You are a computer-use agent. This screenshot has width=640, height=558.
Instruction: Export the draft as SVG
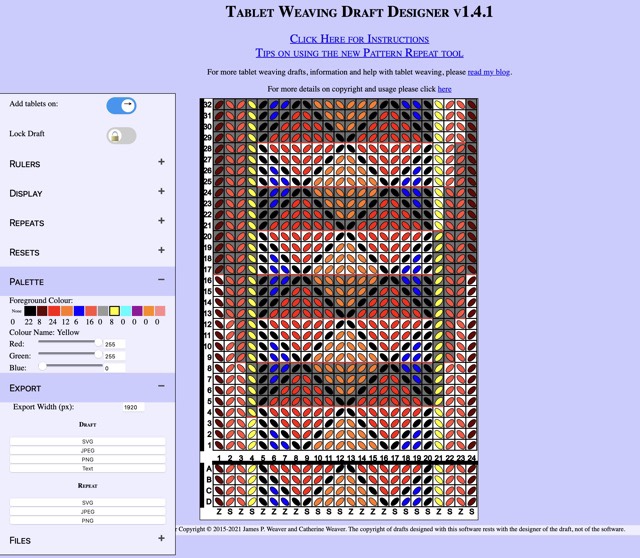[x=88, y=441]
